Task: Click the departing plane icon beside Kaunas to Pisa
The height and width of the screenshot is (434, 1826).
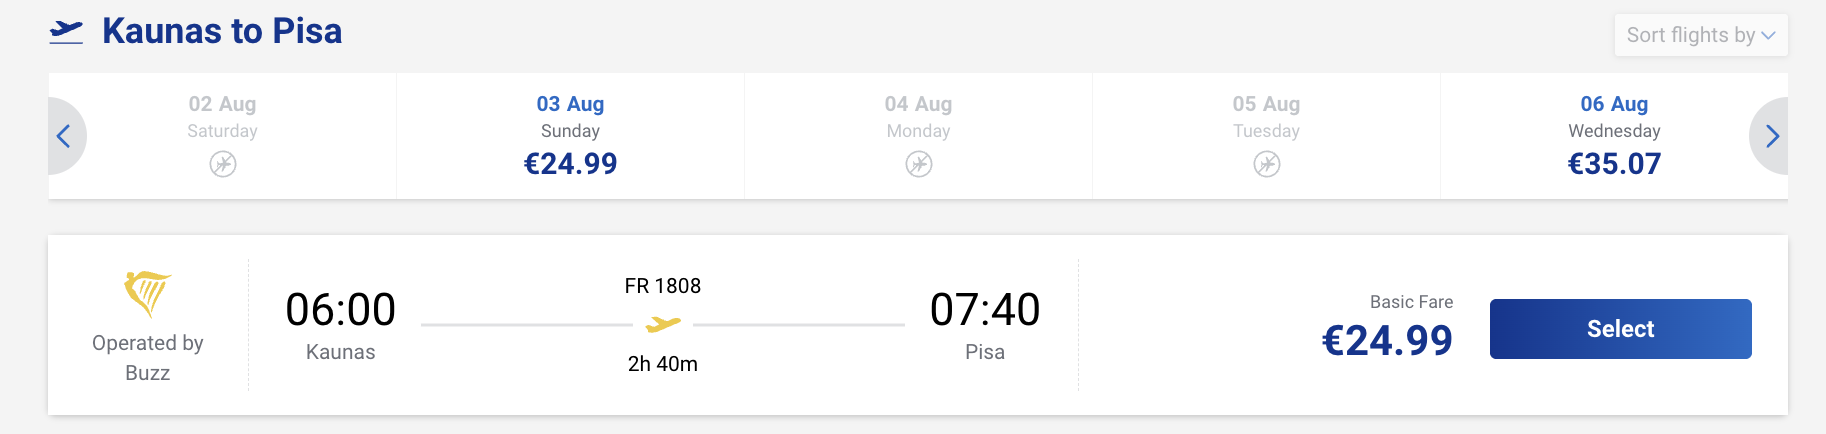Action: tap(66, 32)
